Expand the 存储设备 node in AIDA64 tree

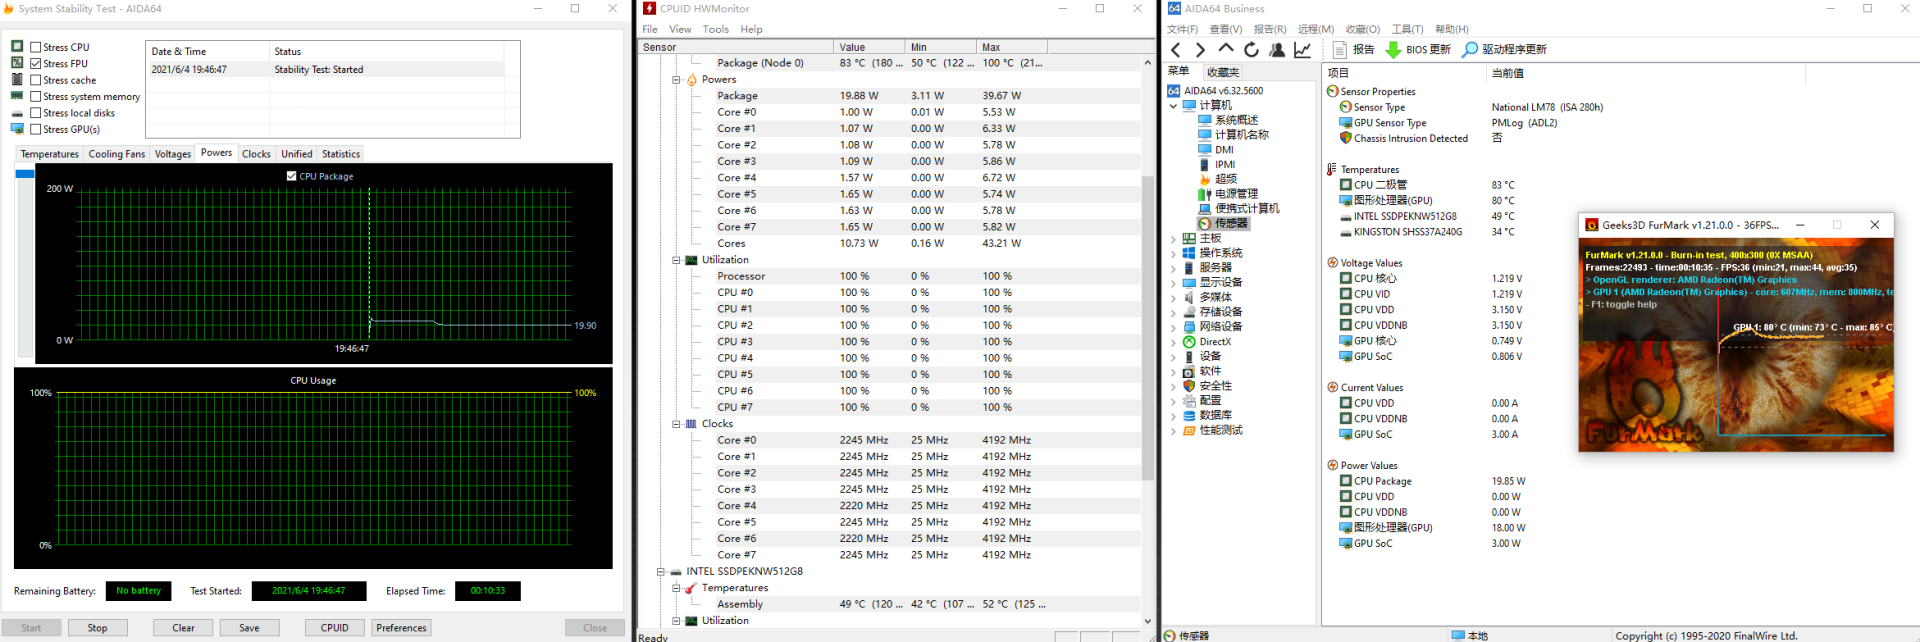pyautogui.click(x=1173, y=312)
